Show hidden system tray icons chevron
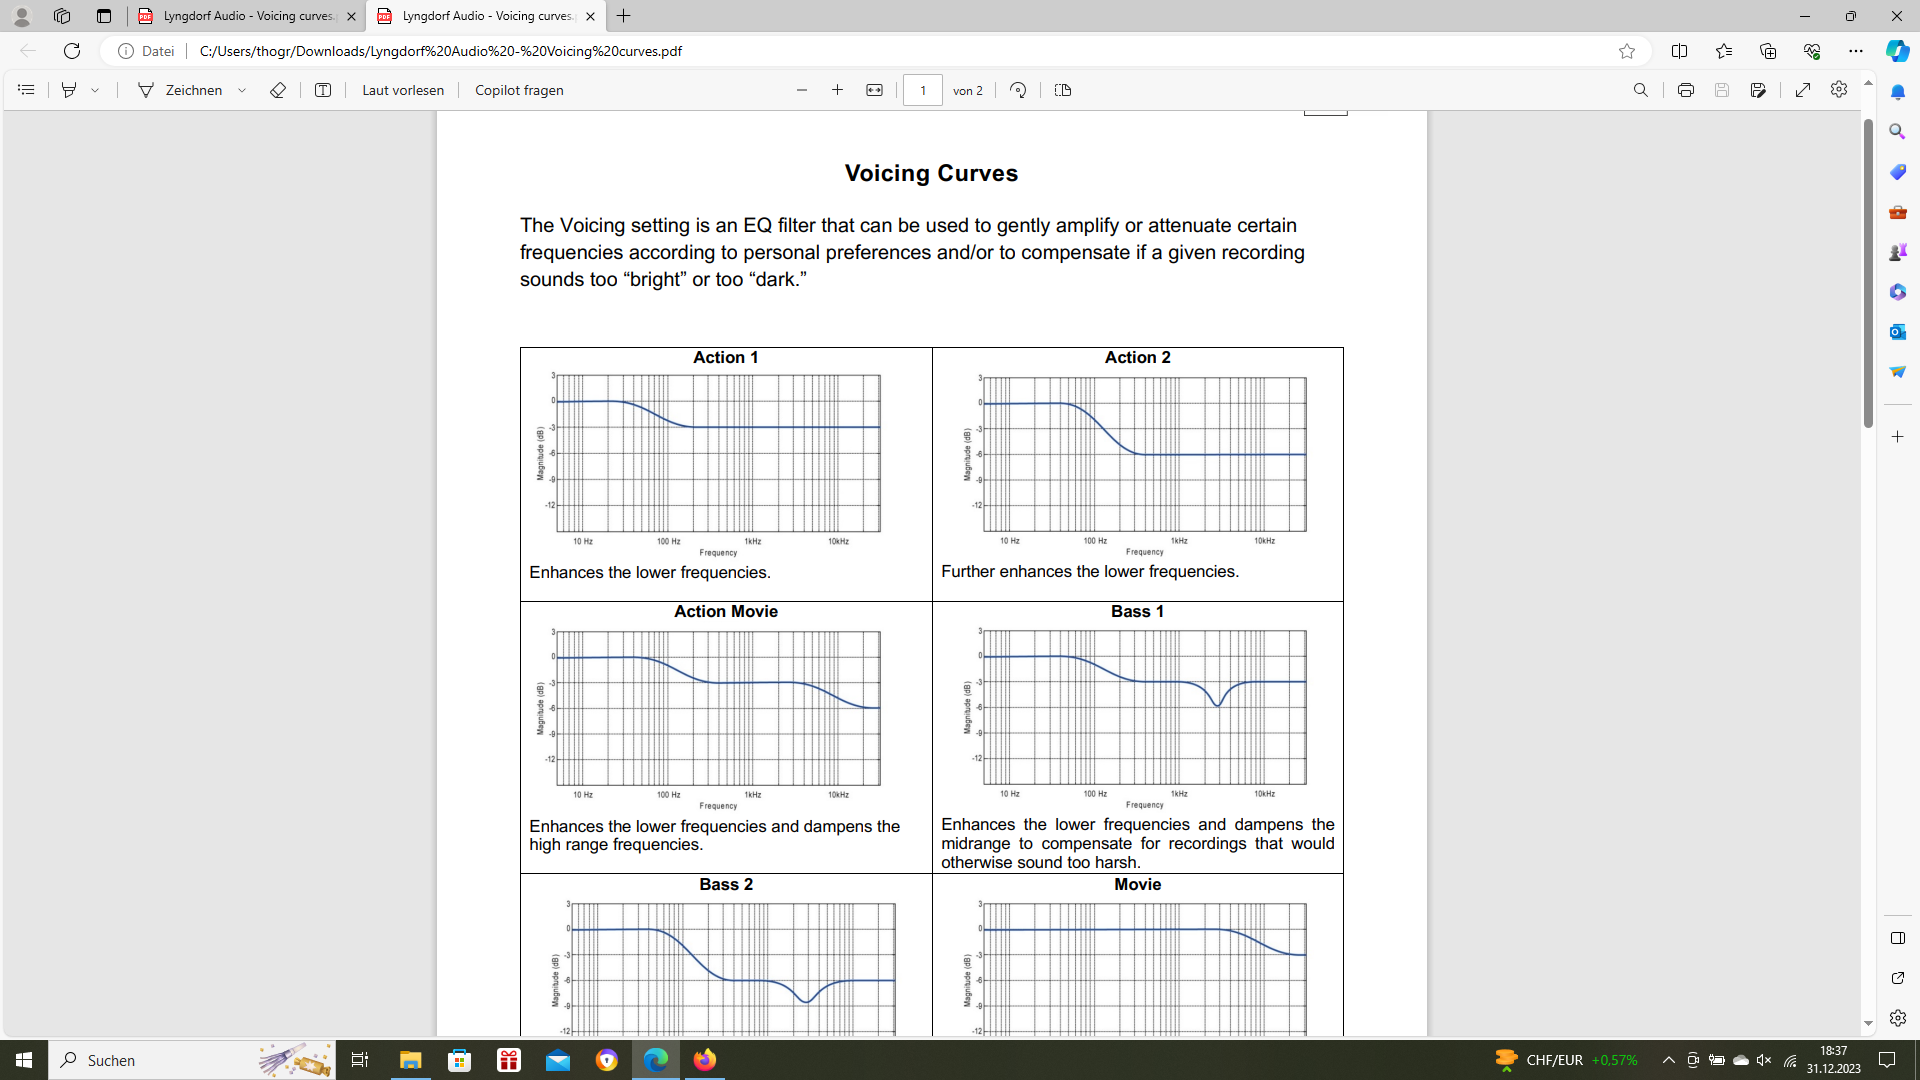 coord(1668,1060)
